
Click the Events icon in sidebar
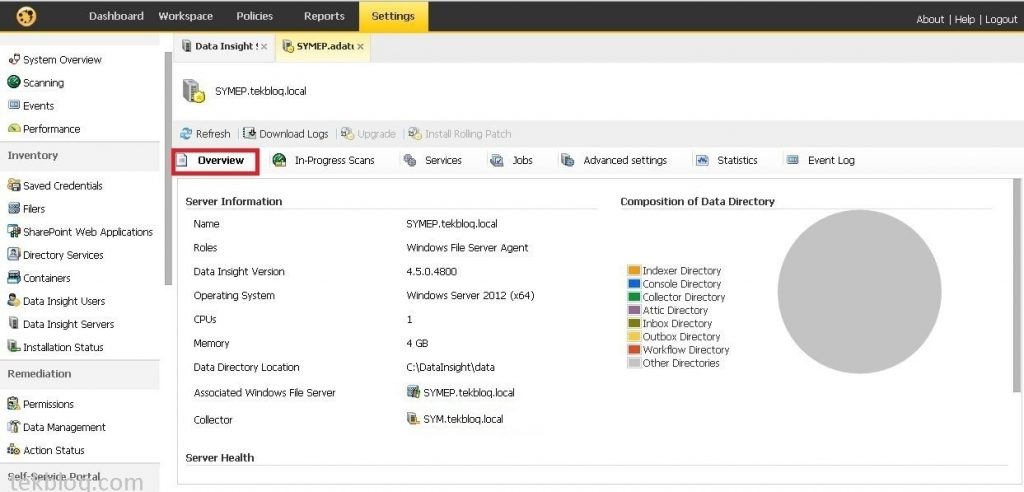(14, 105)
